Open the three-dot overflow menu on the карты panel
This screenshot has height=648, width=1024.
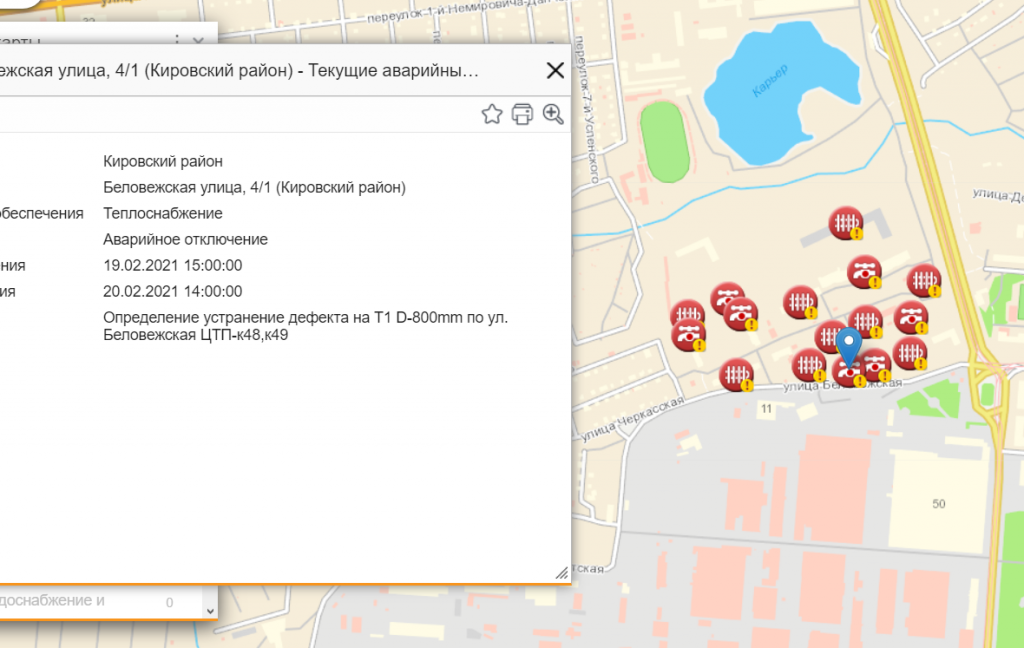pyautogui.click(x=177, y=37)
